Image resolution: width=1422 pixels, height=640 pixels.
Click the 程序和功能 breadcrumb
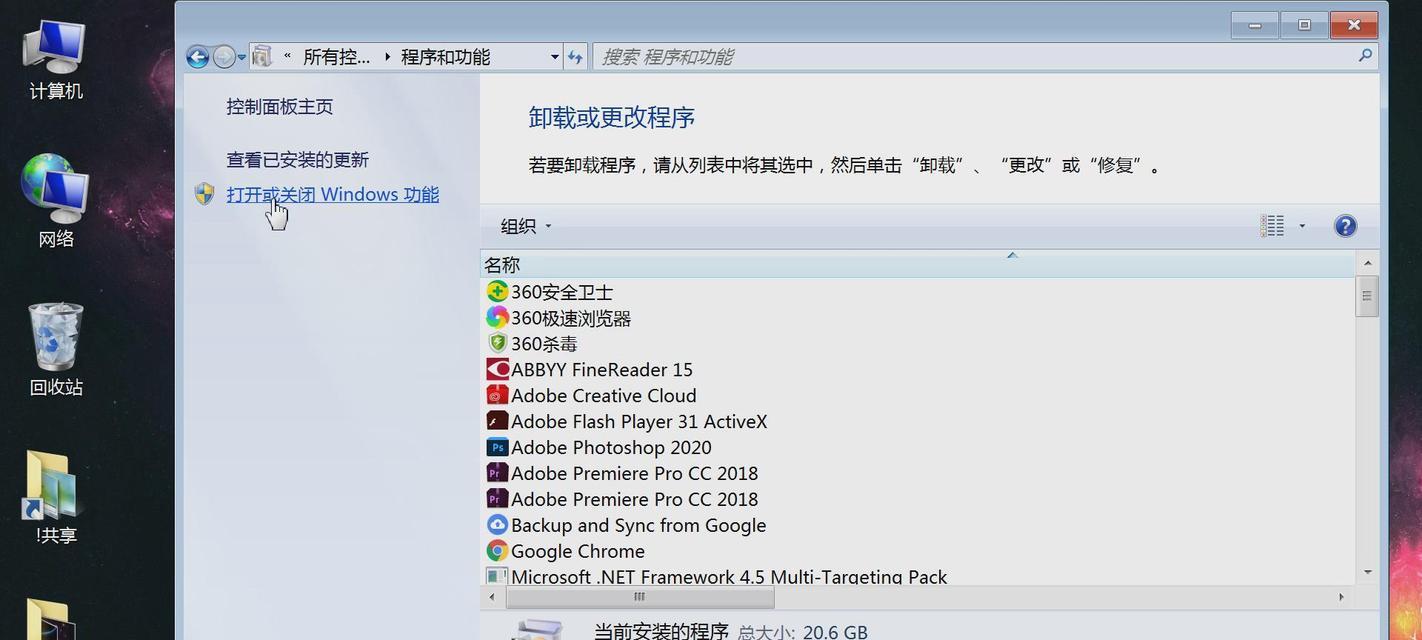click(446, 57)
